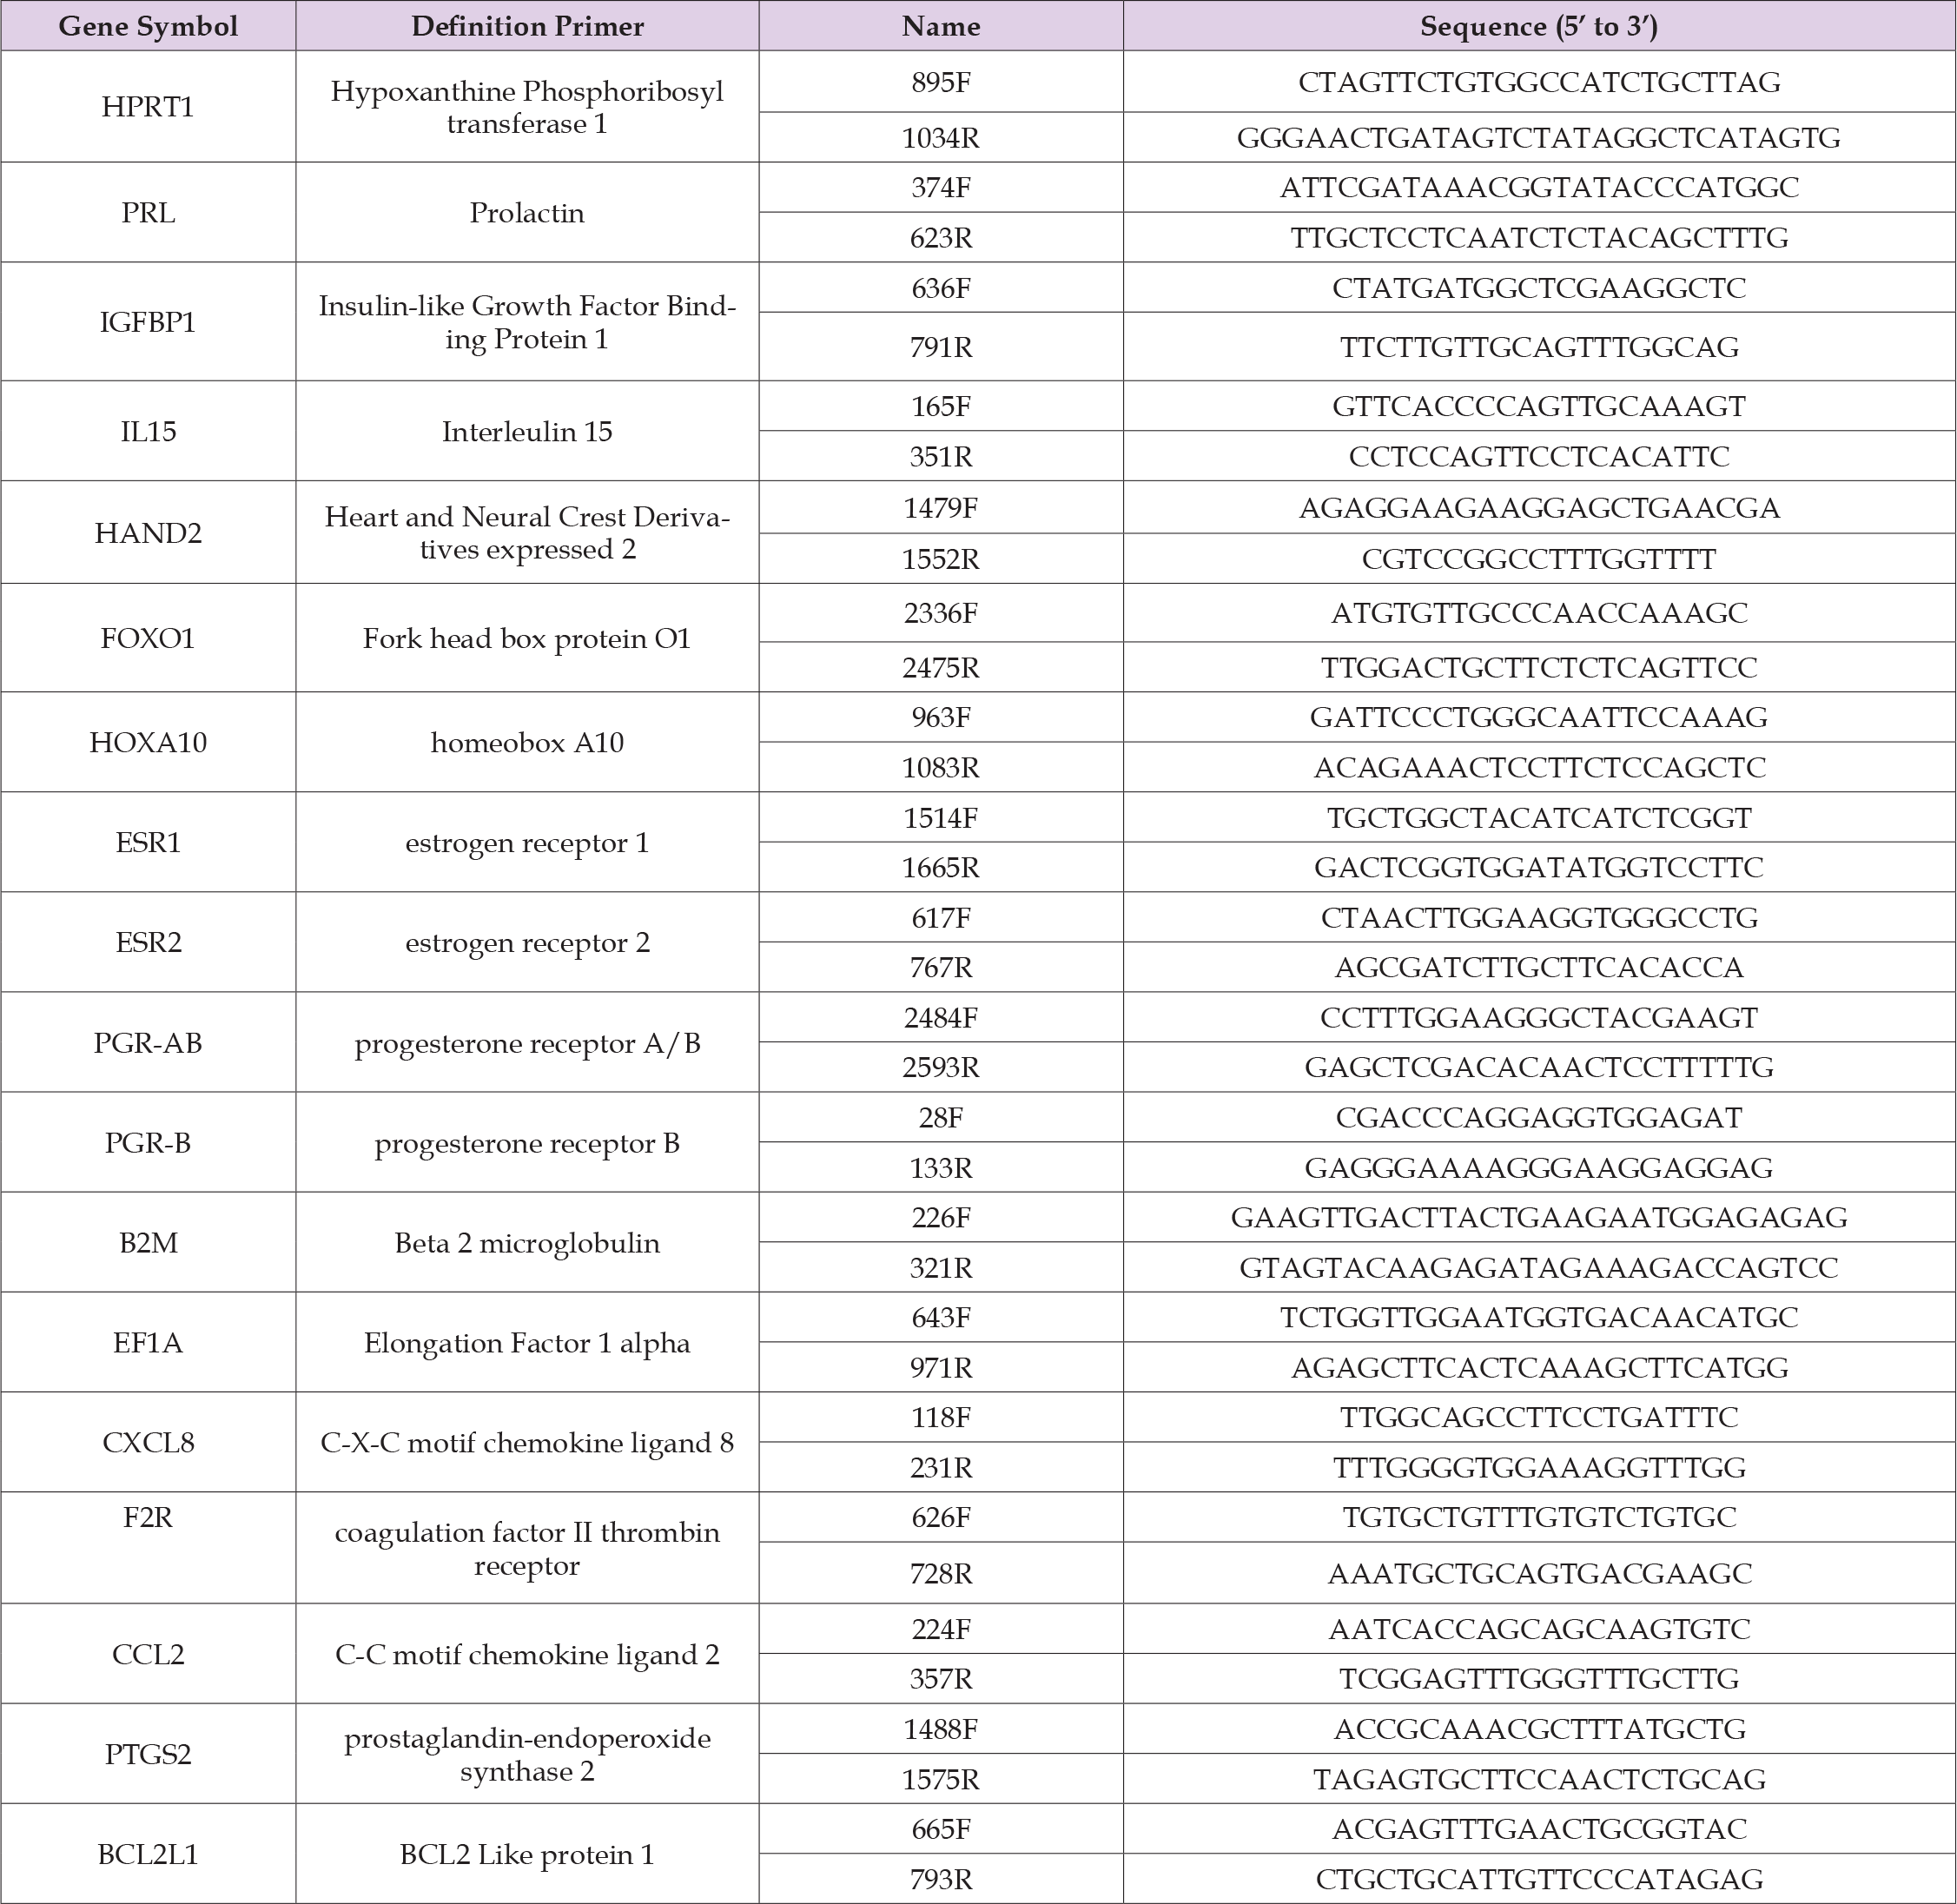Select the homeobox A10 definition cell
Viewport: 1957px width, 1904px height.
527,743
